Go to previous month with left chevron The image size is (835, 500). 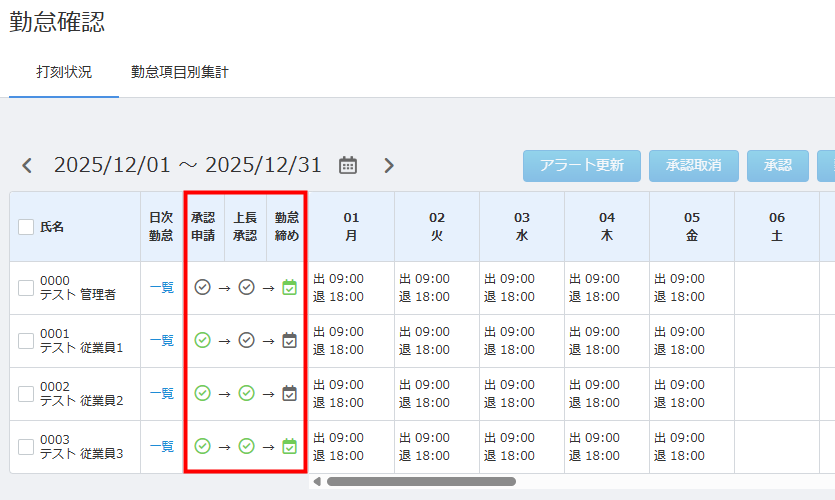click(x=27, y=165)
